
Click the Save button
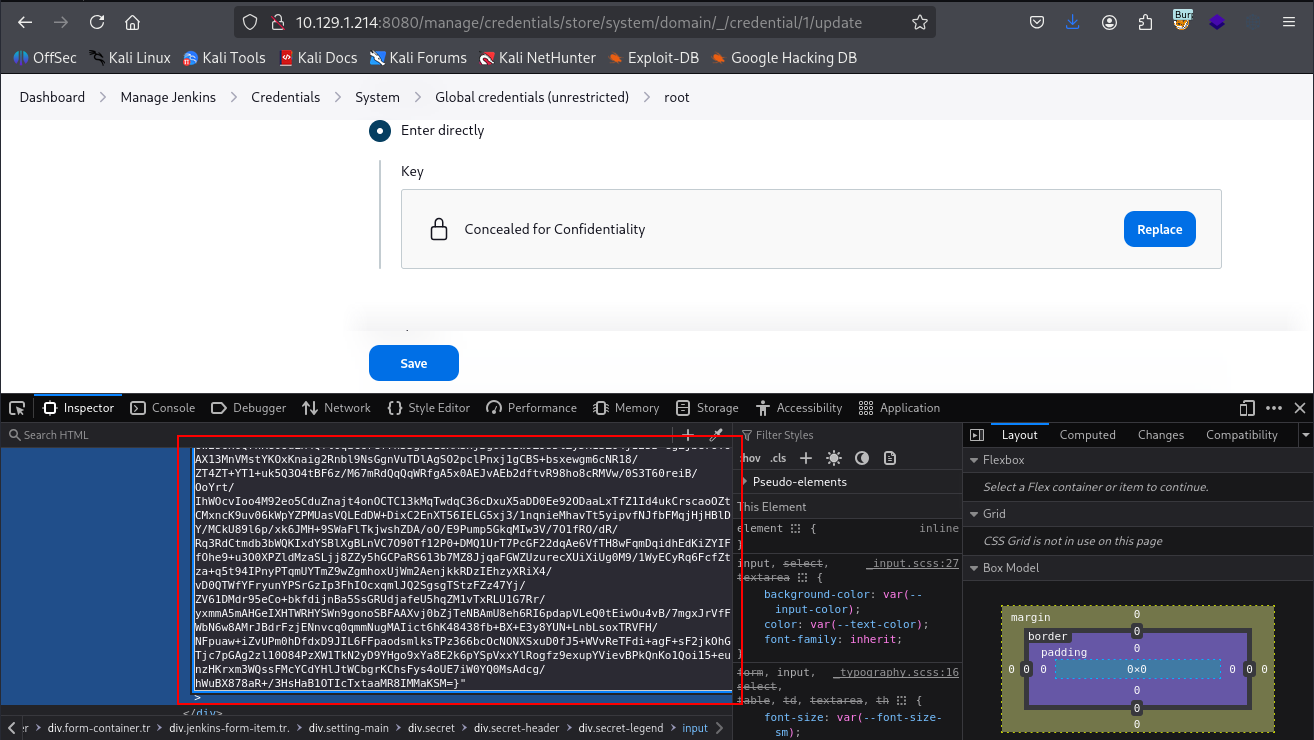tap(414, 363)
